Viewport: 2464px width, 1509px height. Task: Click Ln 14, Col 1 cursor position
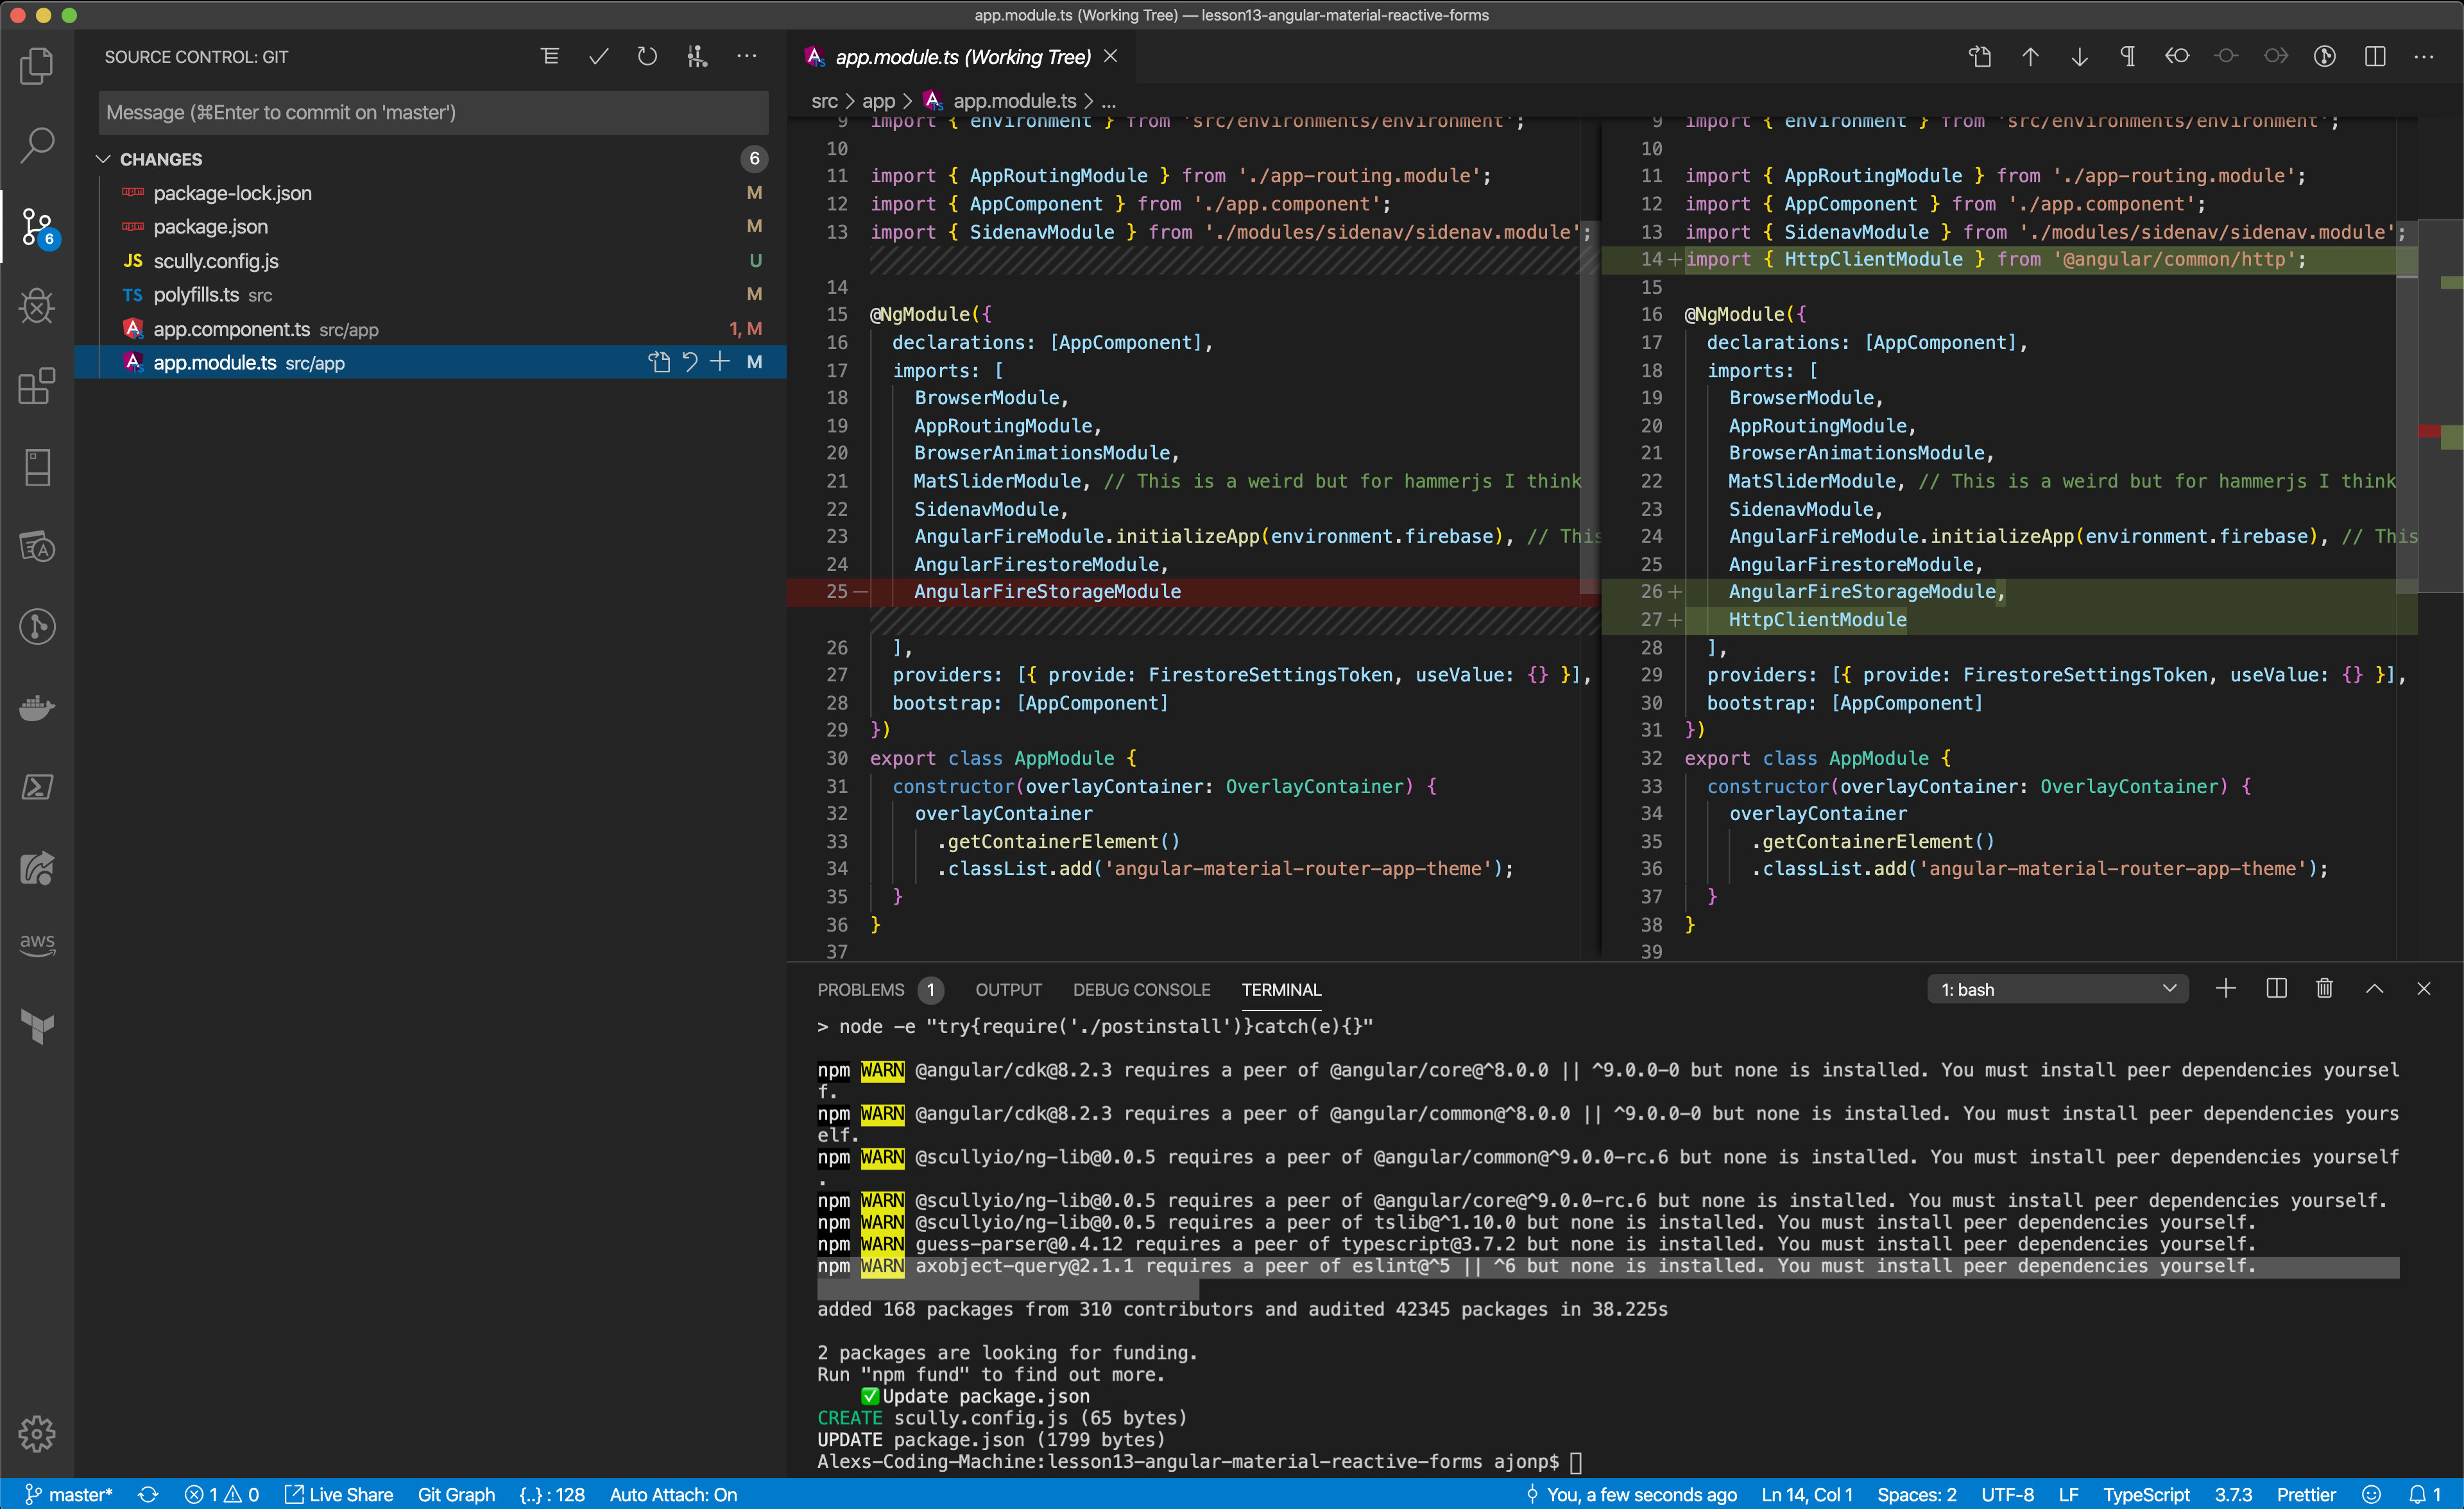(1806, 1494)
